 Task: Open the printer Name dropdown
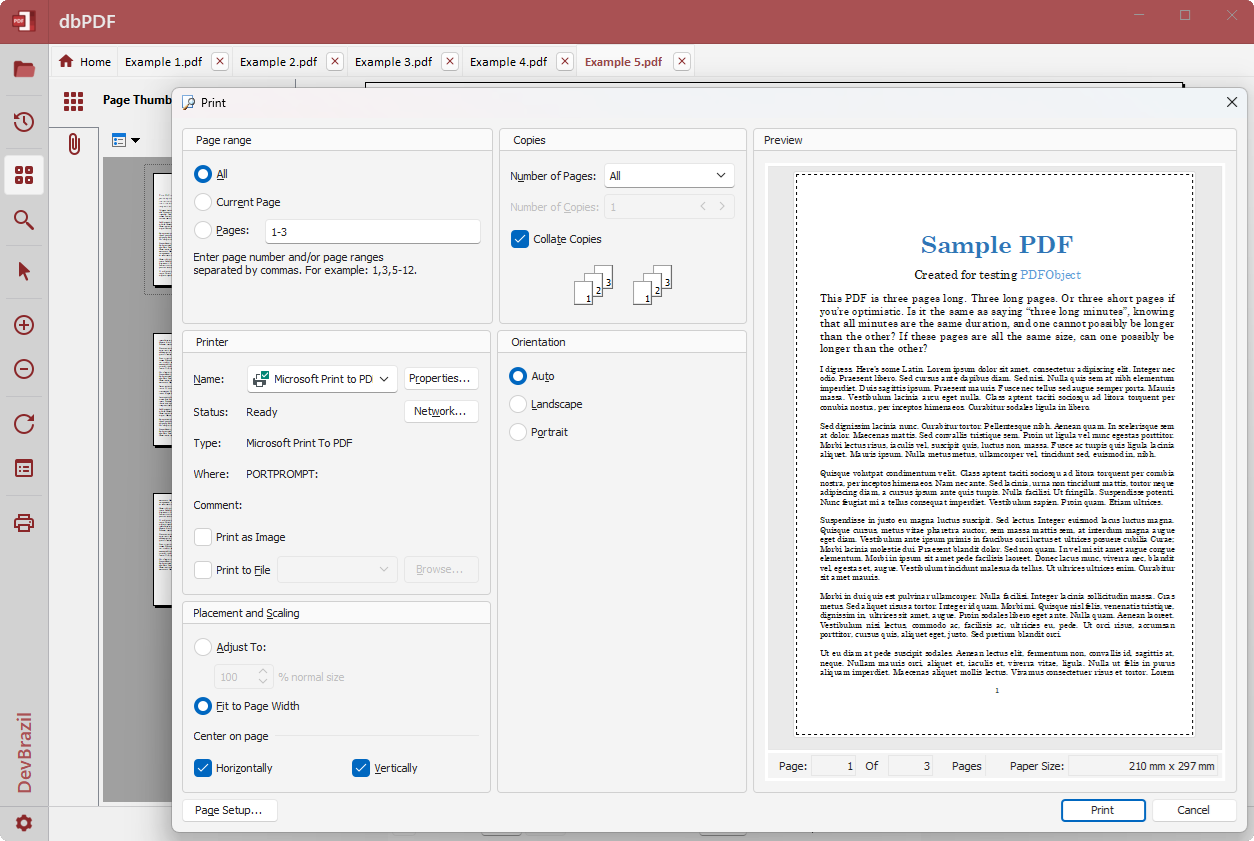322,379
